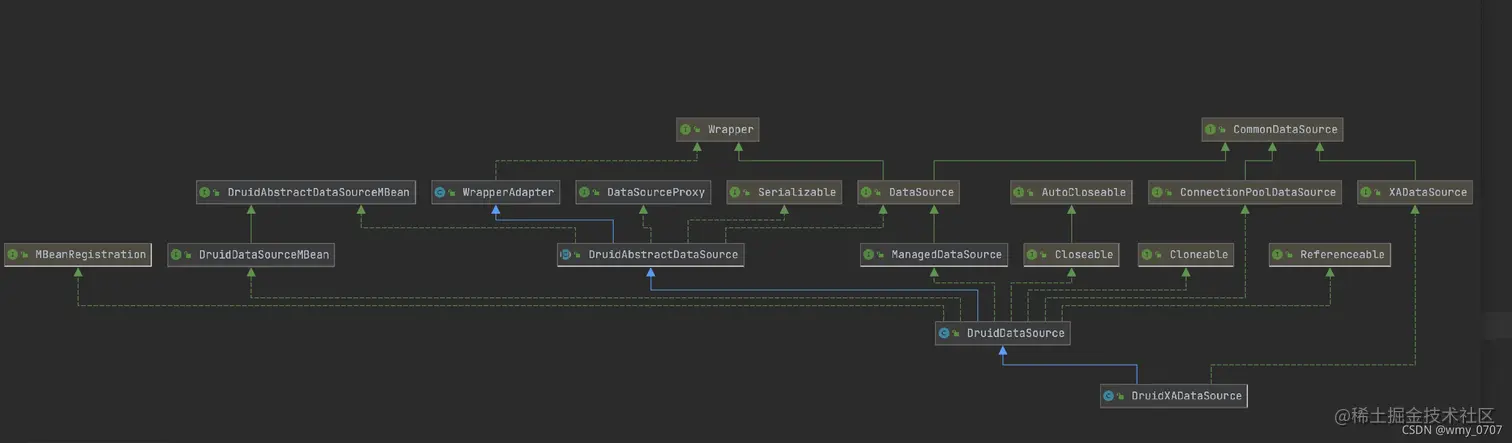Click the interface icon on Closeable node

1031,255
